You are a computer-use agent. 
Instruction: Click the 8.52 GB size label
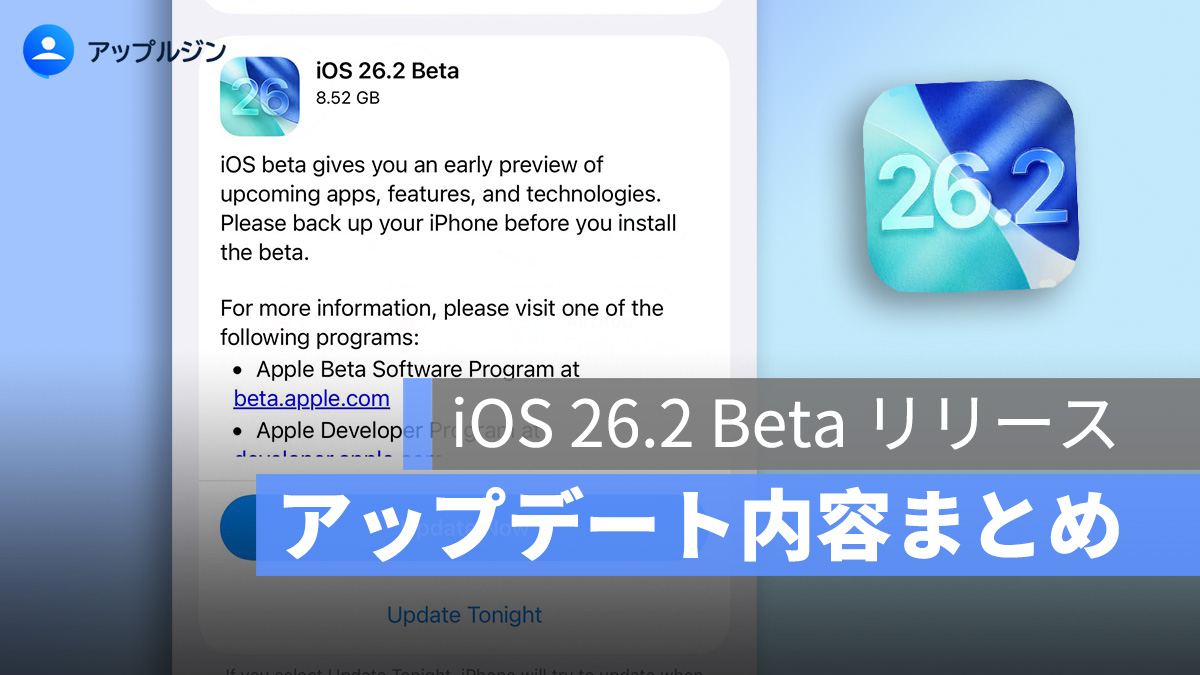coord(347,98)
